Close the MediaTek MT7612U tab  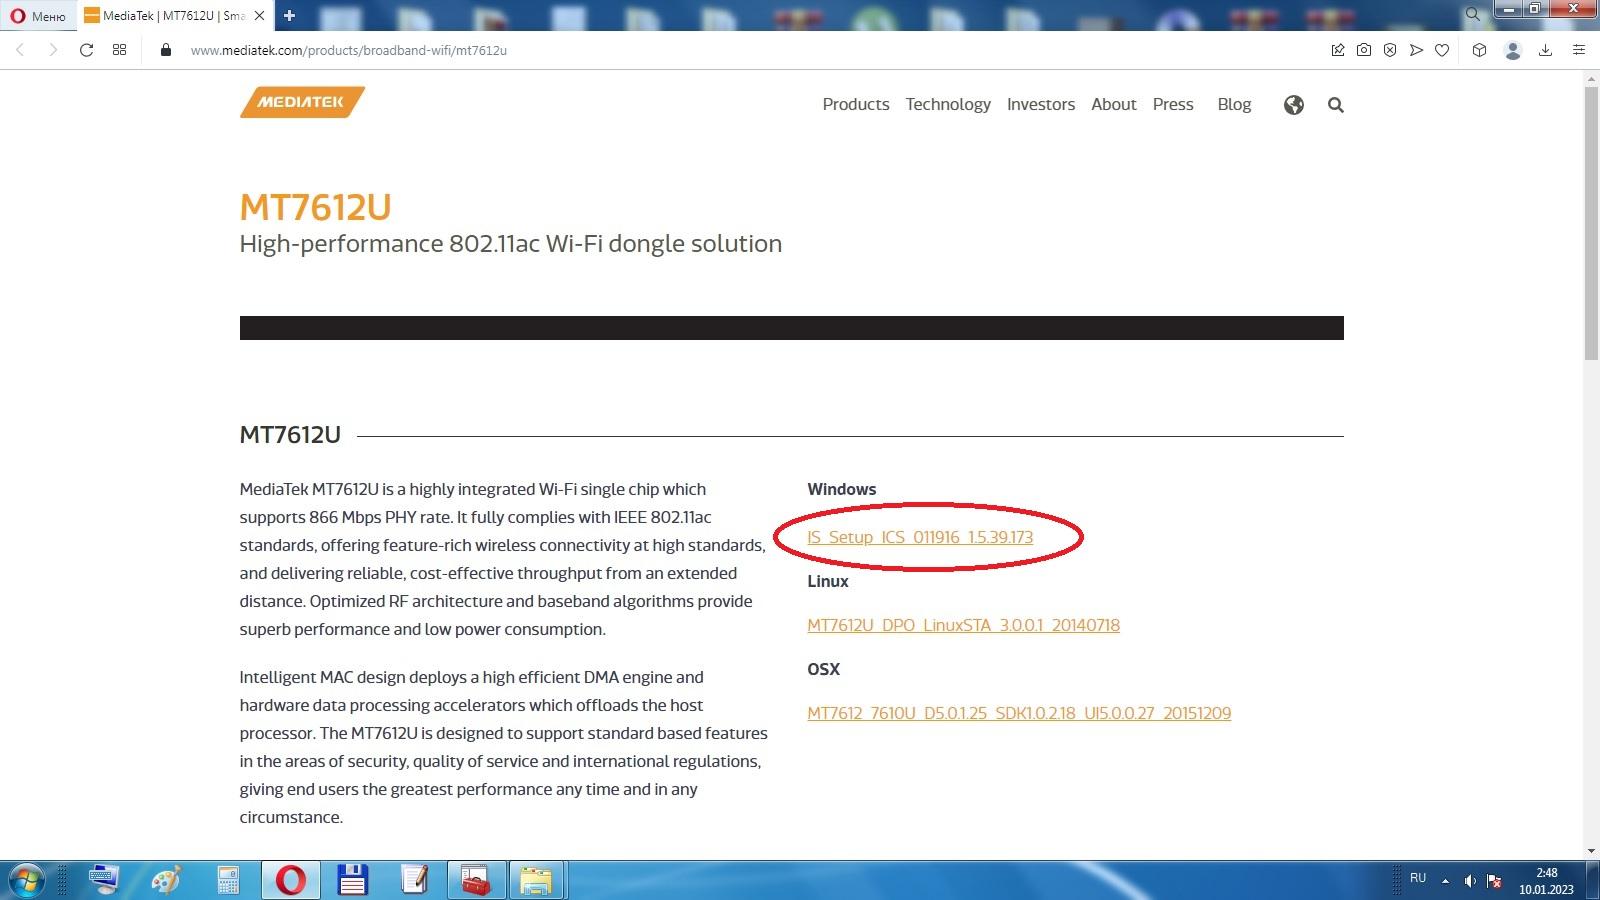(x=259, y=16)
